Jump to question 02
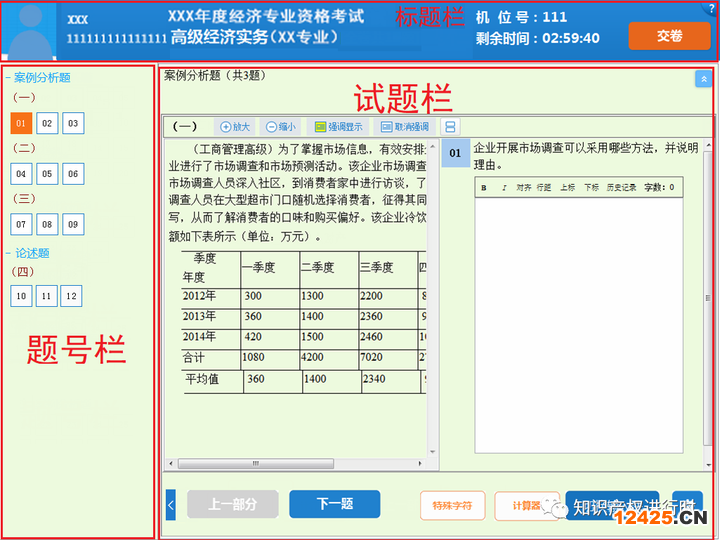The width and height of the screenshot is (720, 540). [47, 123]
